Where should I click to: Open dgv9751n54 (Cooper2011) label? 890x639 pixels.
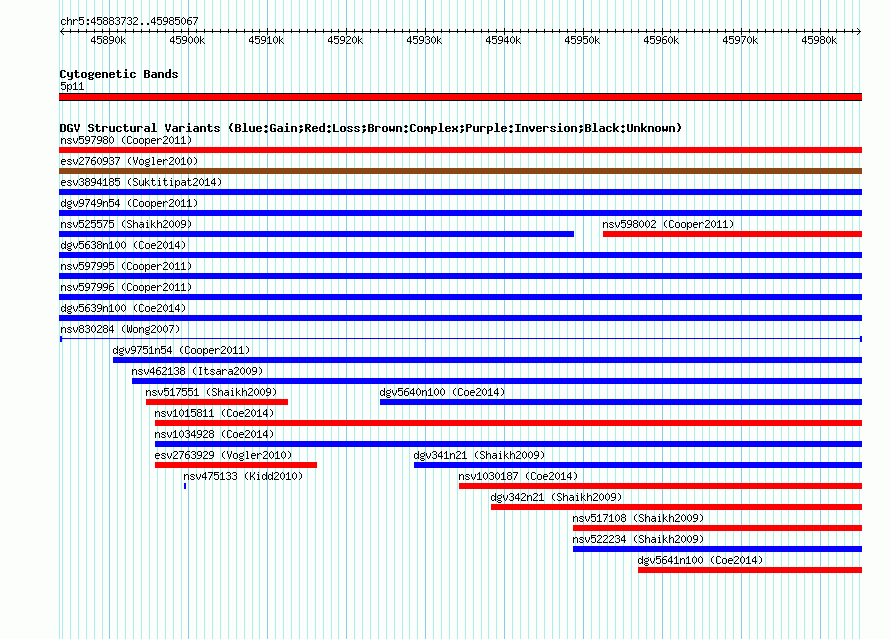click(181, 350)
